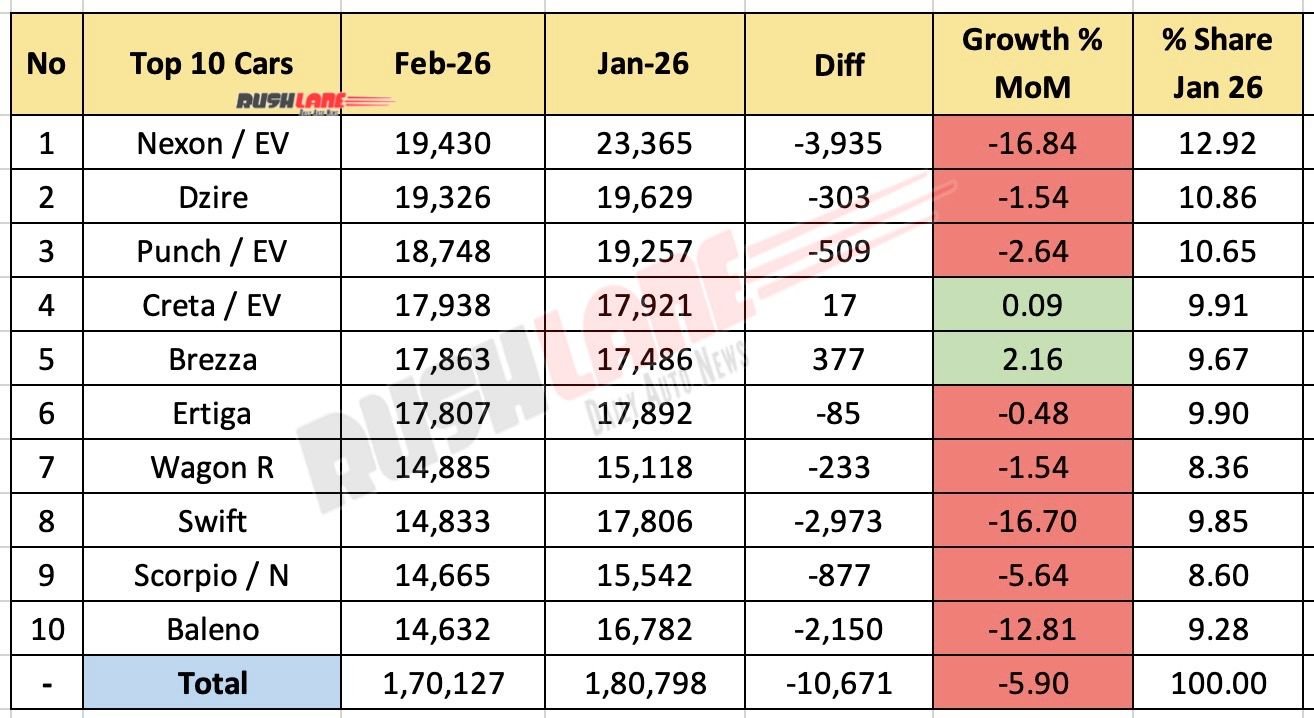The image size is (1314, 718).
Task: Select the Dzire name cell
Action: click(212, 197)
